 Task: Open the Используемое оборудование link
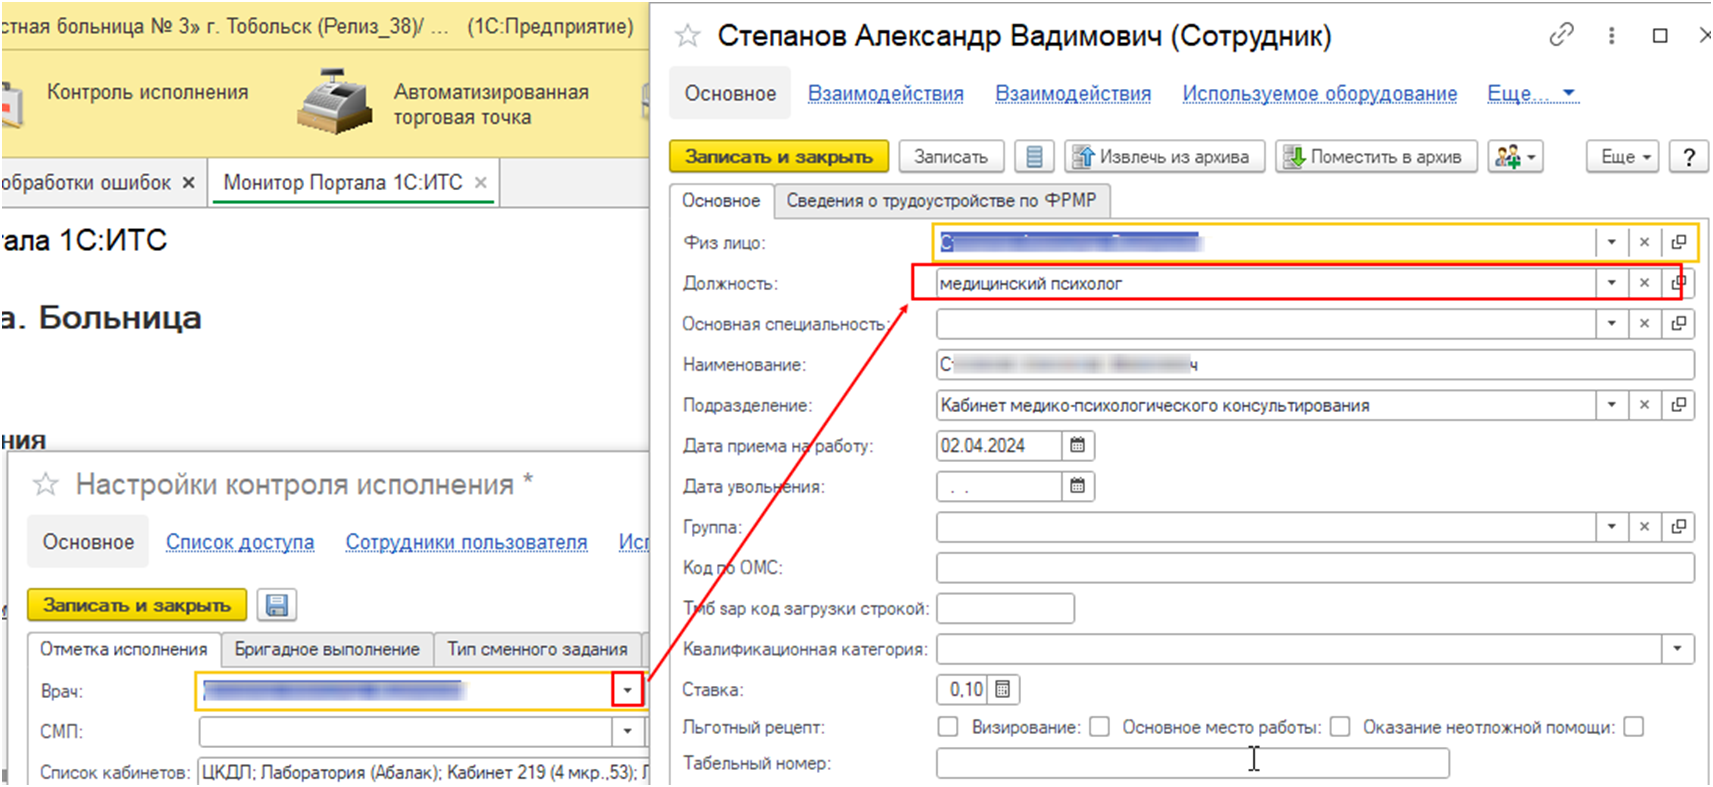(1319, 93)
